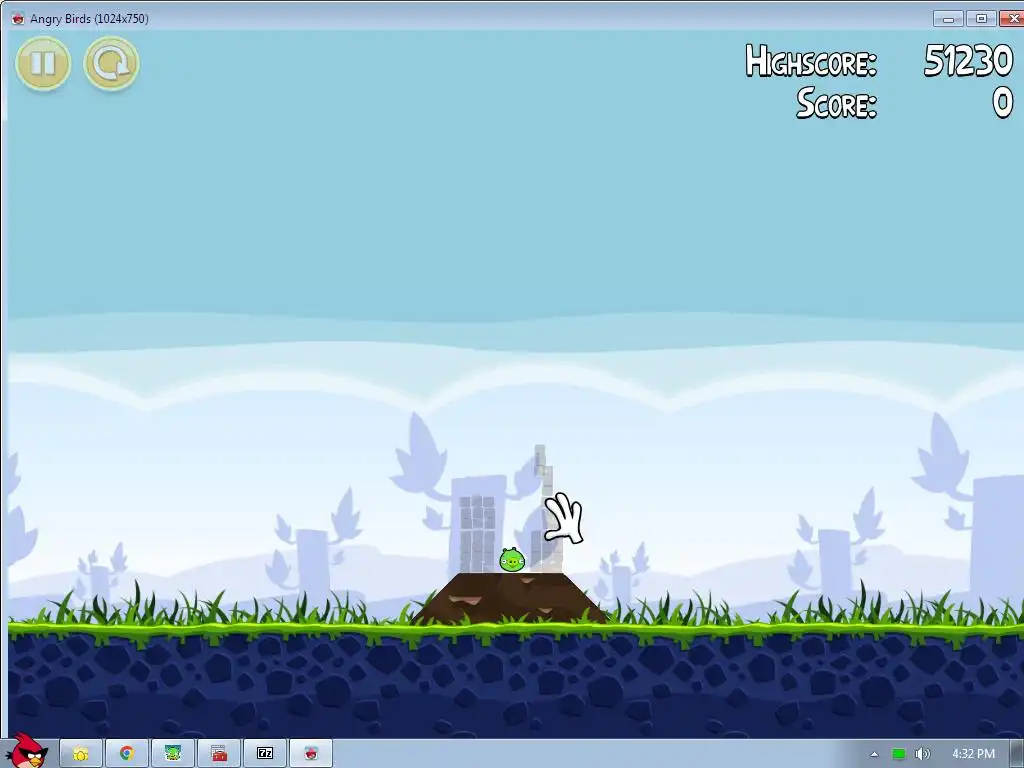Open the yellow folder taskbar icon

[80, 753]
